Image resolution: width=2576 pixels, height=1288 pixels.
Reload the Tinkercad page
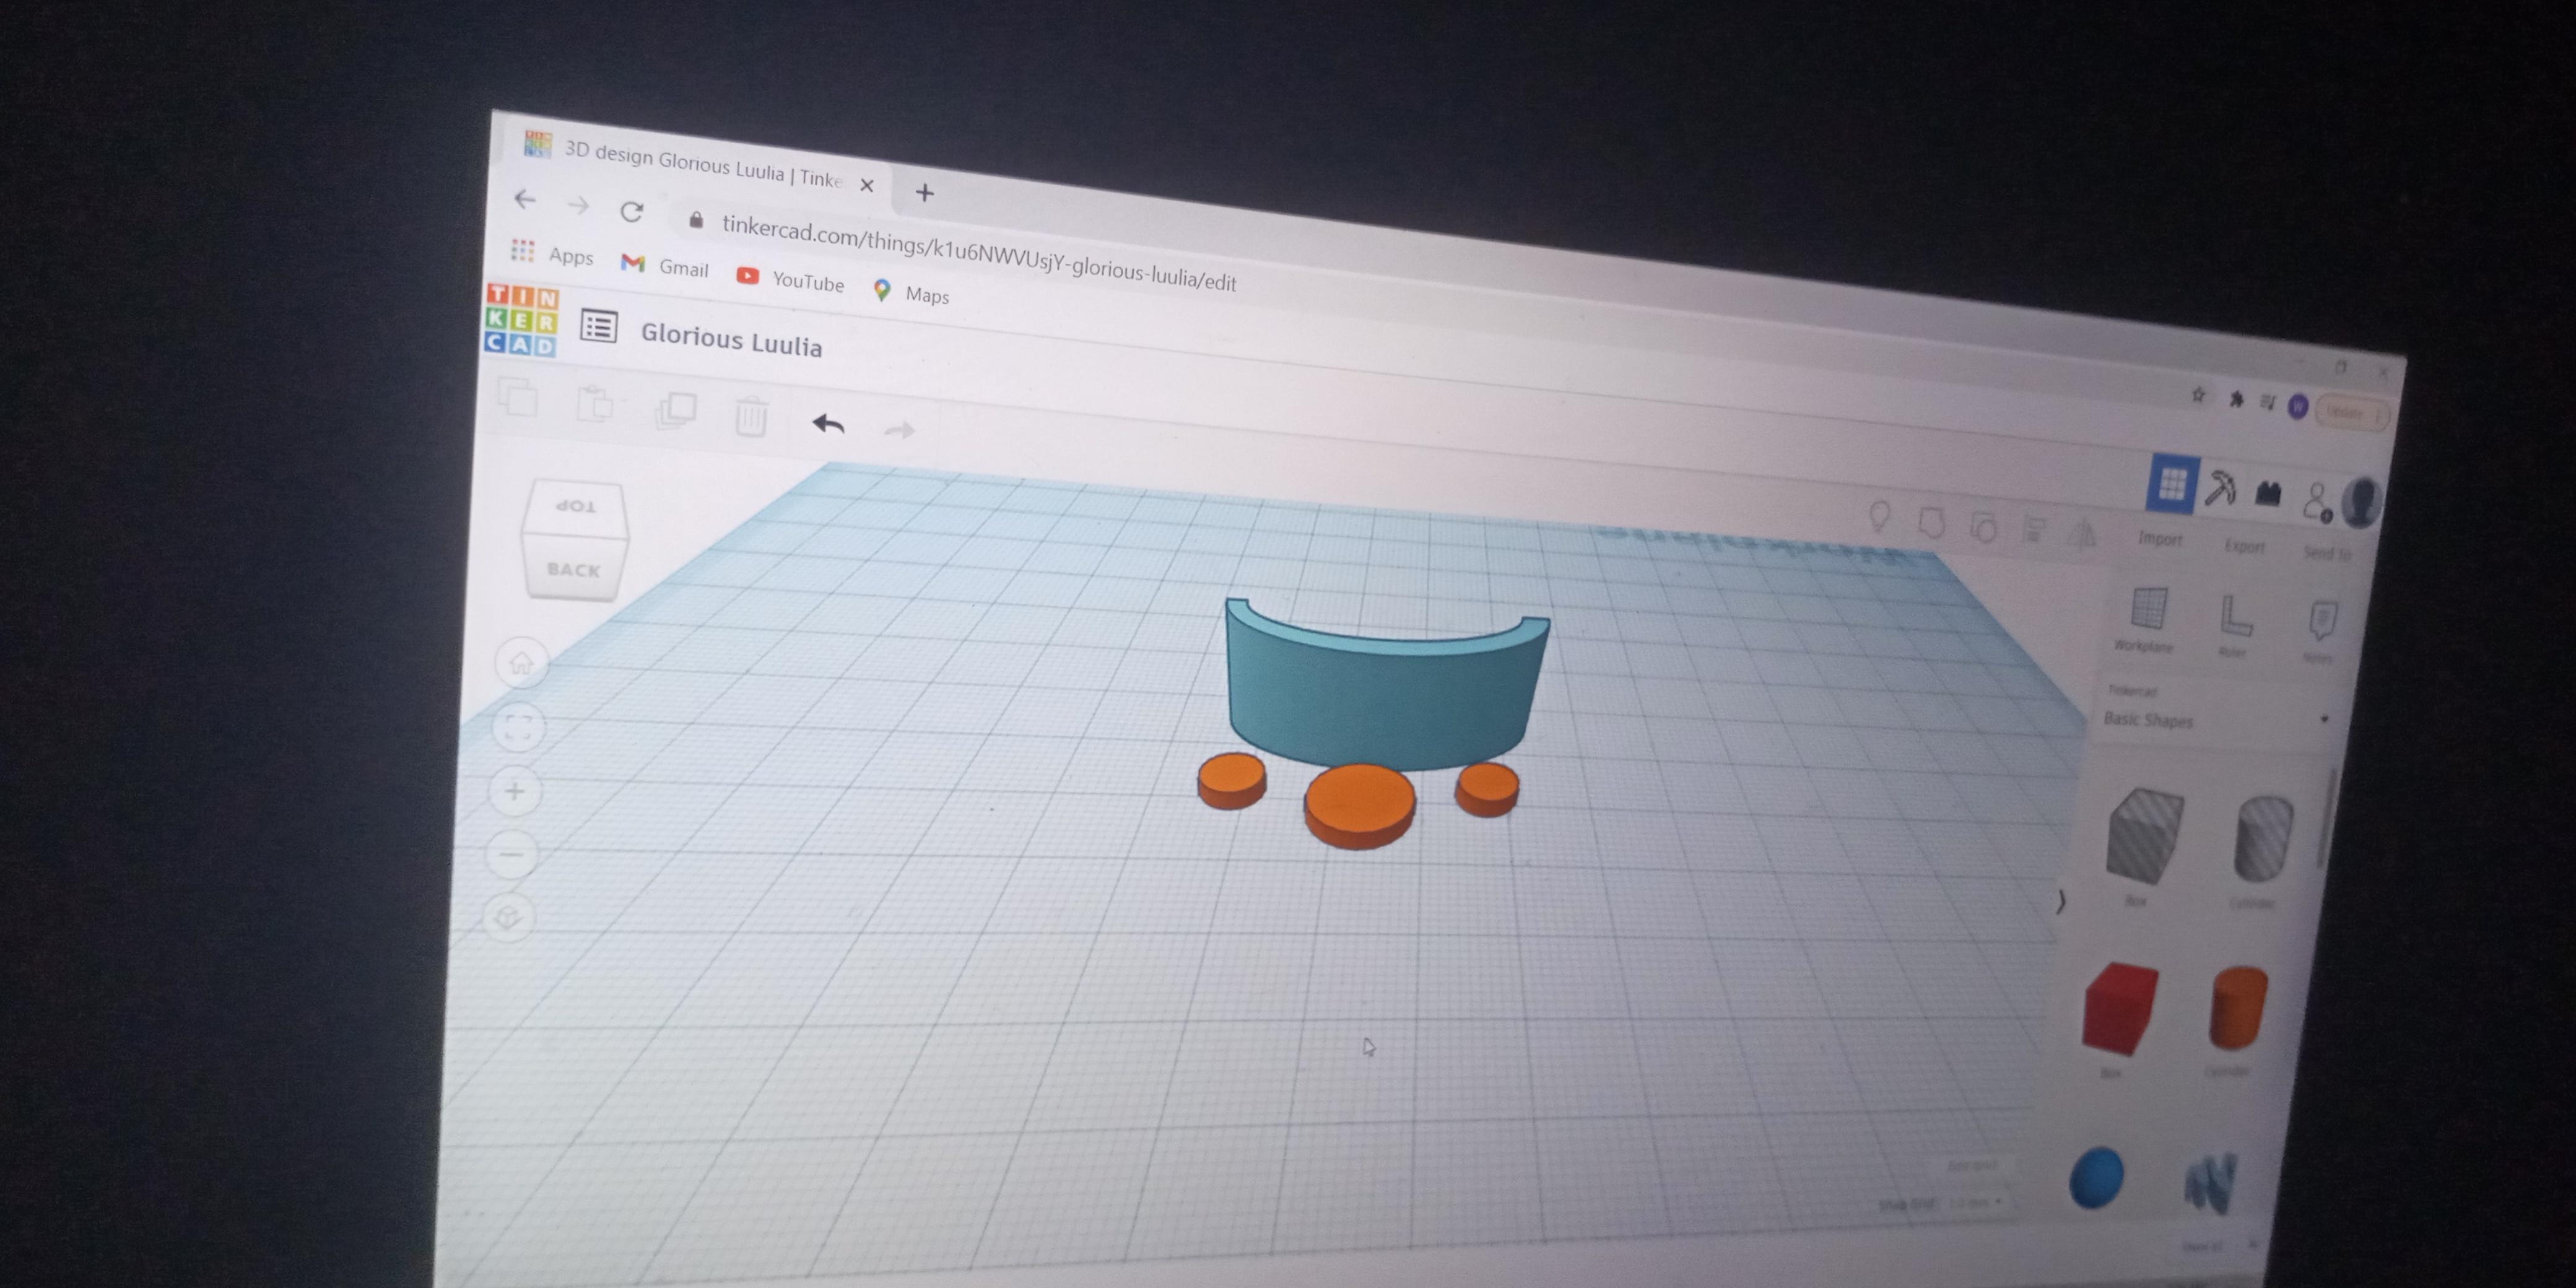pos(631,211)
